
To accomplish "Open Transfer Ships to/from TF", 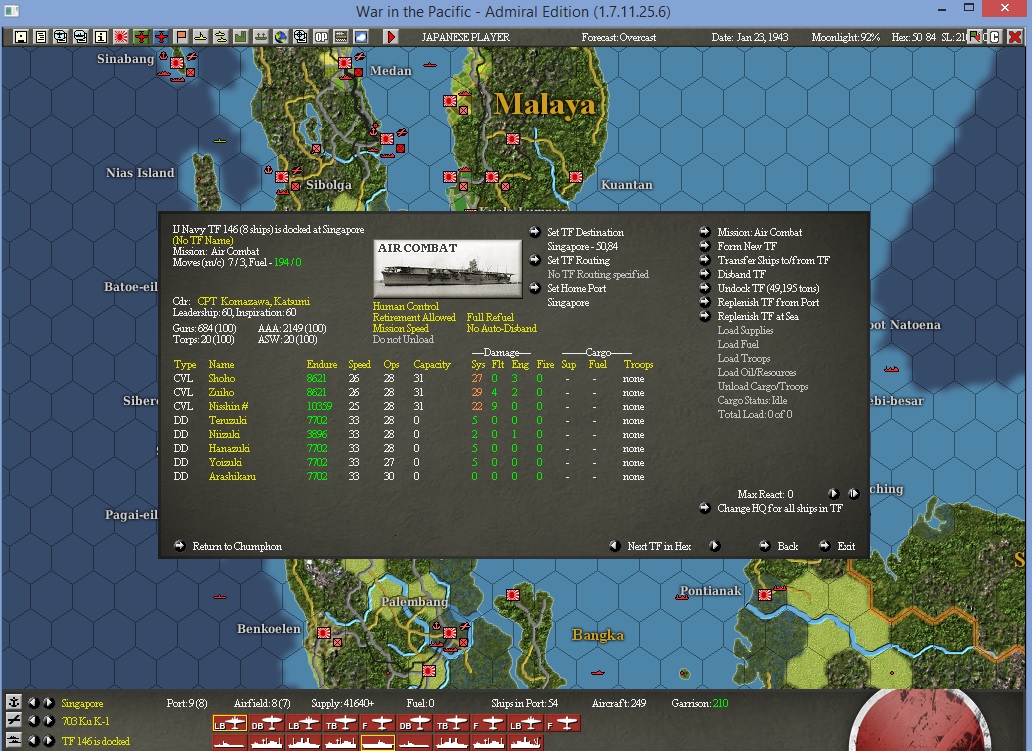I will pos(773,260).
